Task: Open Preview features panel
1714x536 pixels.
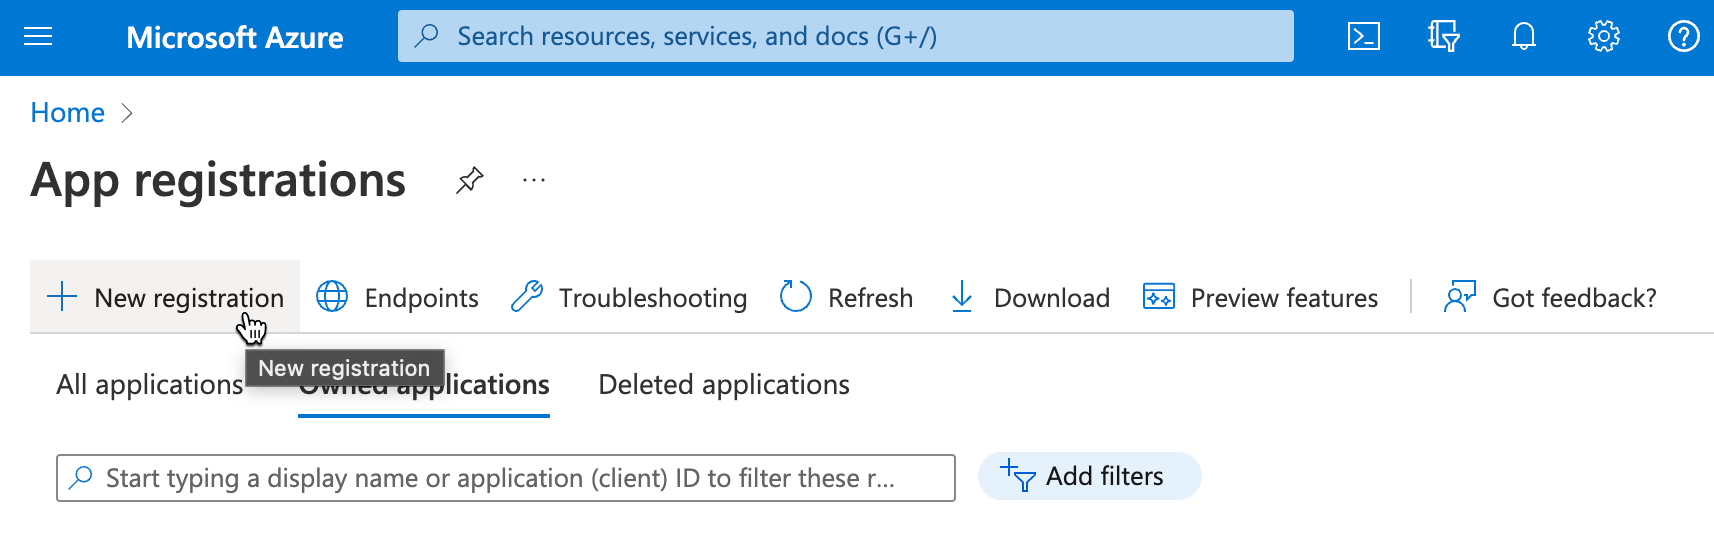Action: (1260, 297)
